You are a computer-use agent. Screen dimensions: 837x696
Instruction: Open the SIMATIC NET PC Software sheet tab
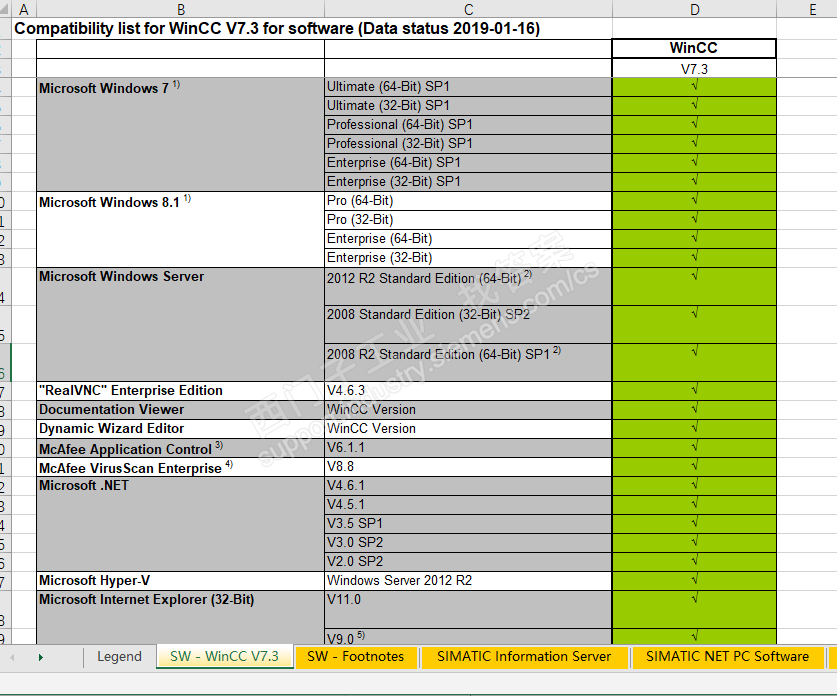pos(727,657)
